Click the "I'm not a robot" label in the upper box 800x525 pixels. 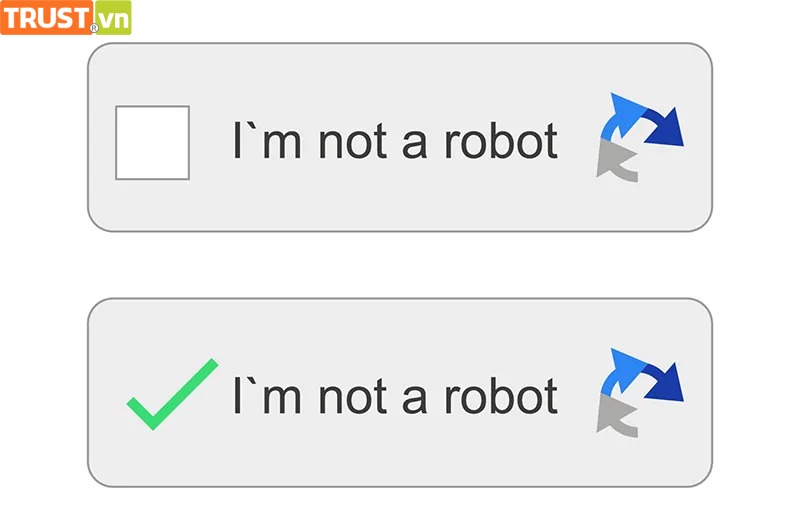(x=395, y=140)
